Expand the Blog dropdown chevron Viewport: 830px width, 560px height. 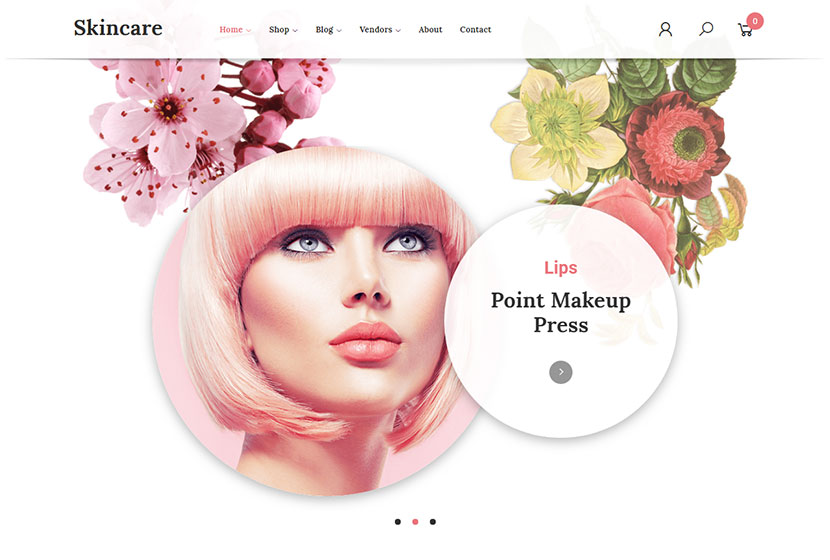(339, 31)
